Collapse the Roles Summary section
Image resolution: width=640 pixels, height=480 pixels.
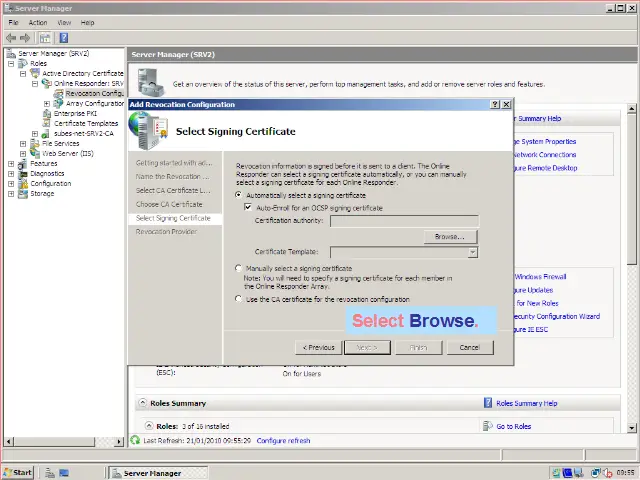click(141, 404)
